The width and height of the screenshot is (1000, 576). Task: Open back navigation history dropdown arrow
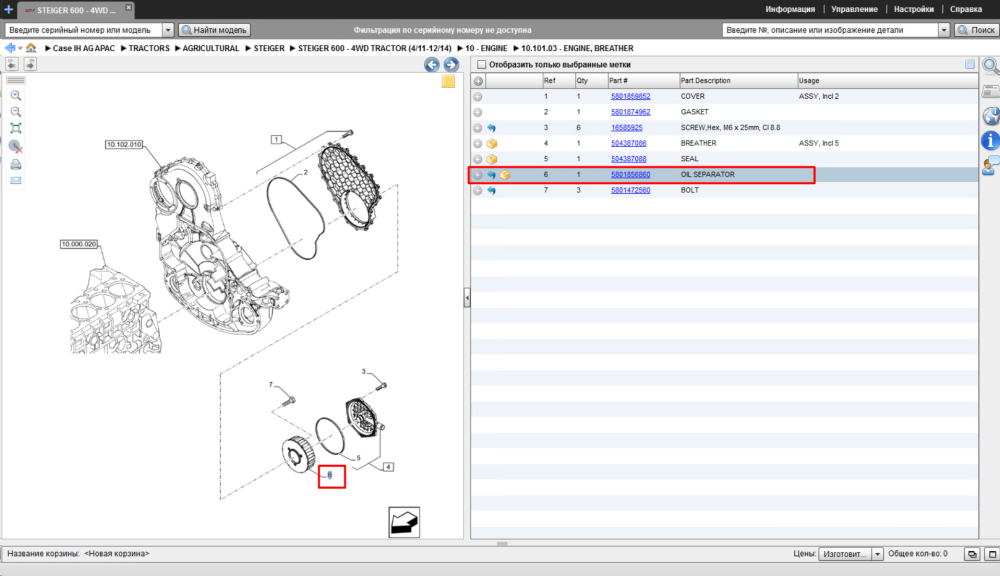tap(20, 48)
